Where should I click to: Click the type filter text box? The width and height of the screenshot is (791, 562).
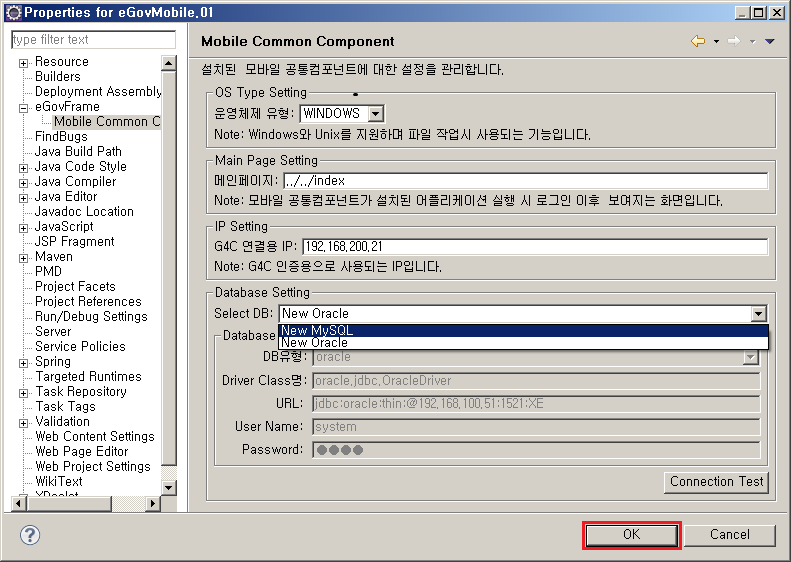pos(93,40)
